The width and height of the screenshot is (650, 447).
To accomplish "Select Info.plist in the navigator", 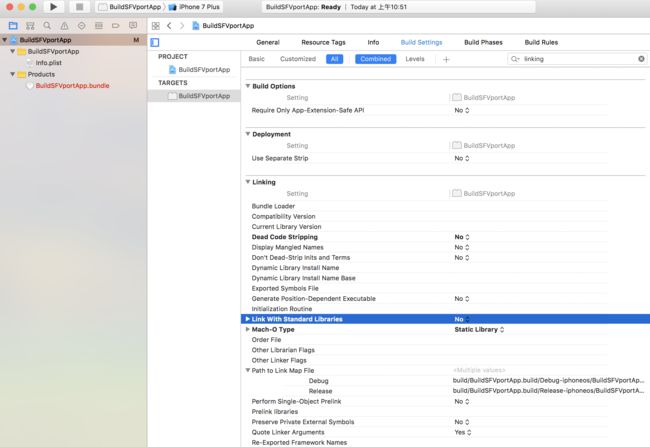I will [49, 63].
